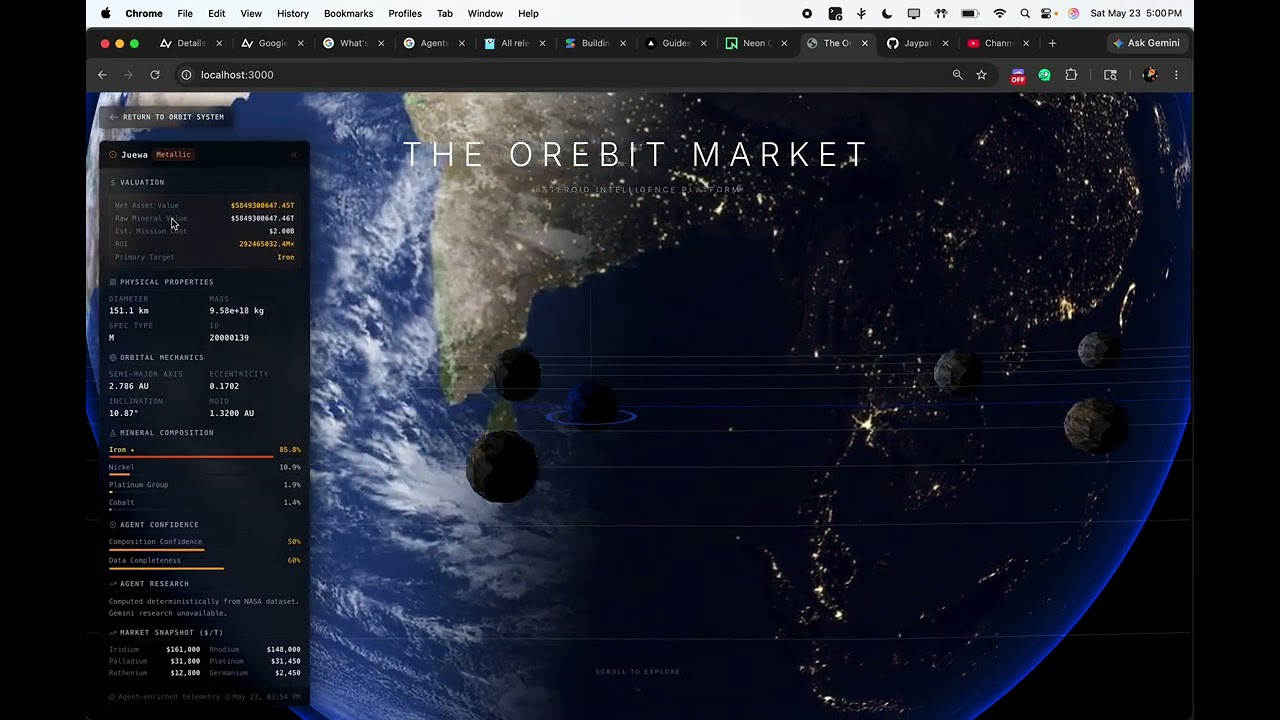Switch to the Details tab

tap(190, 43)
